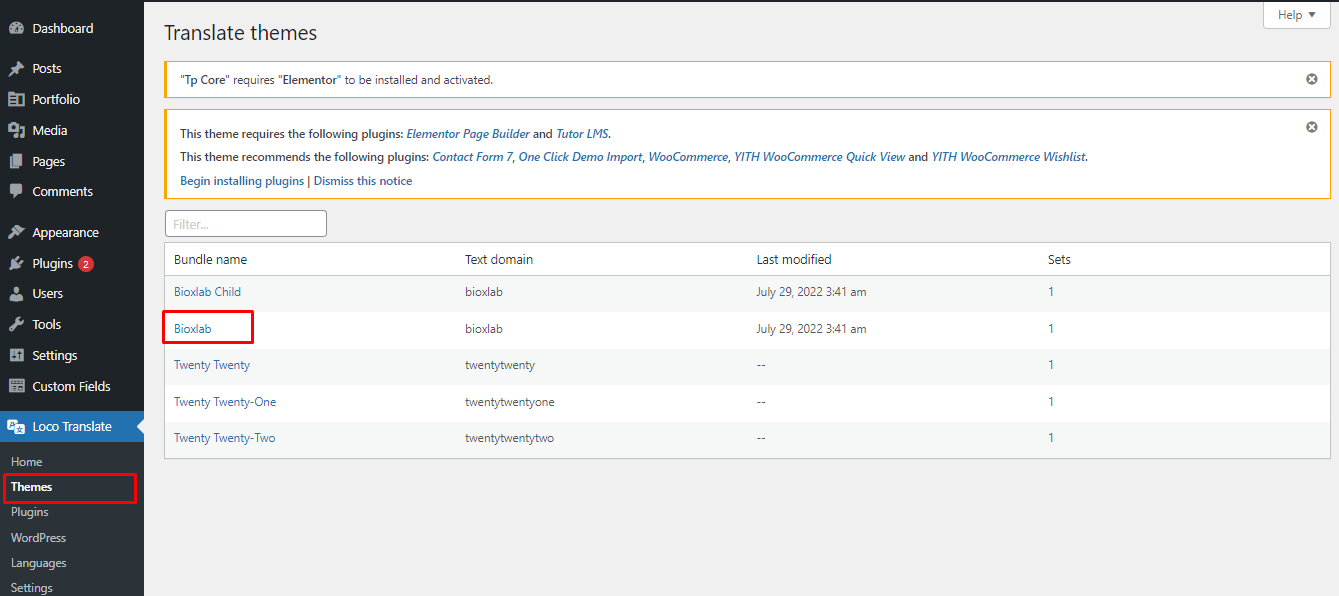Dismiss the required plugins theme notice
This screenshot has width=1339, height=596.
click(1312, 127)
